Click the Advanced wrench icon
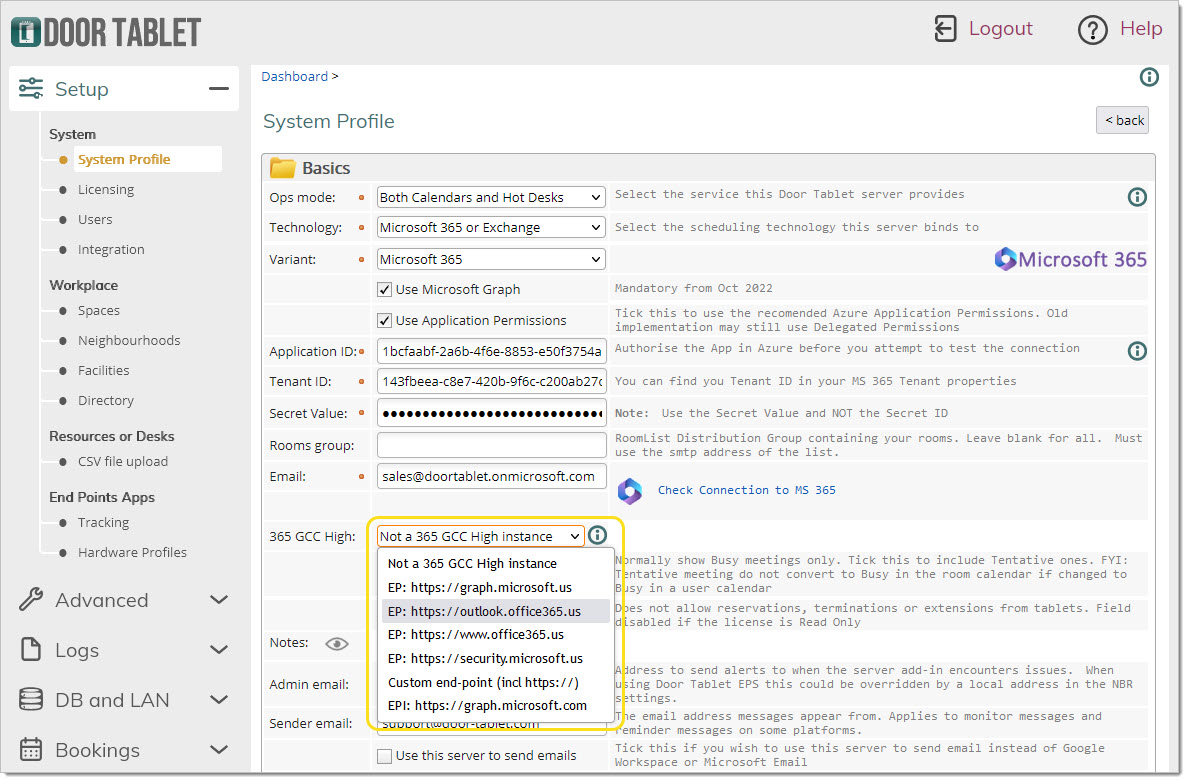 point(31,599)
